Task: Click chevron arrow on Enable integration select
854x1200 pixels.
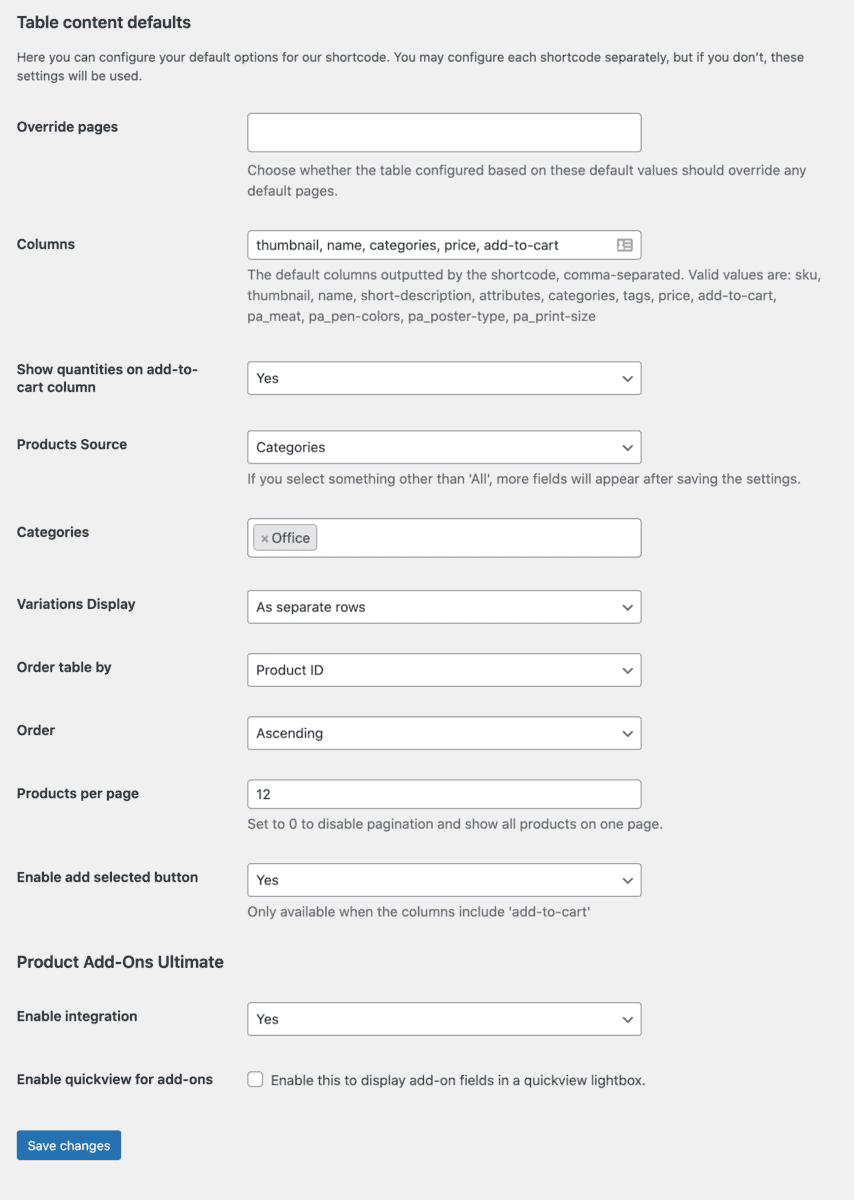Action: (627, 1019)
